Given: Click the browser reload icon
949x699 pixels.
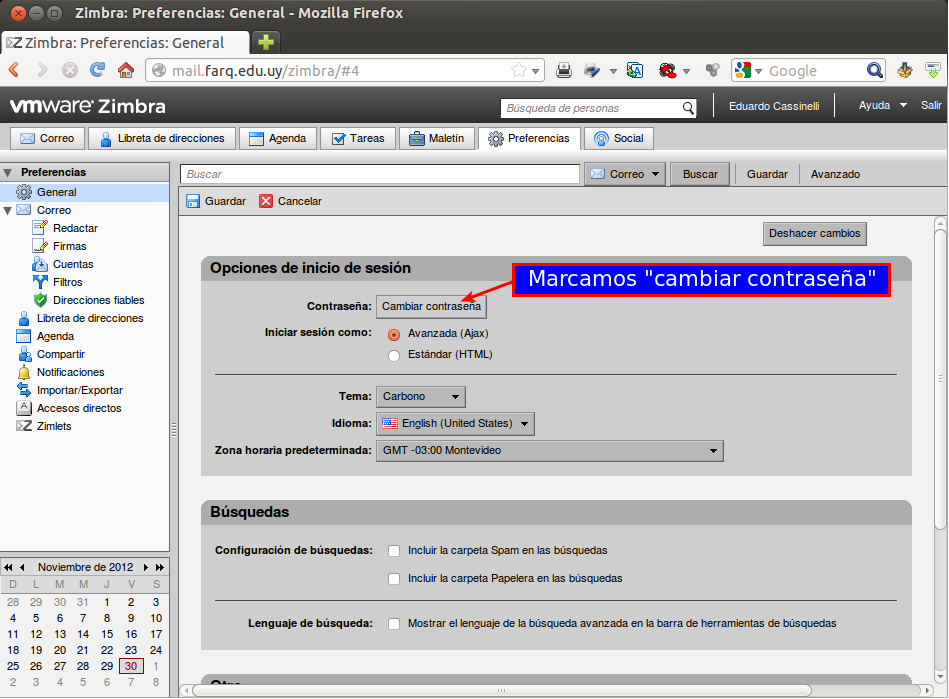Looking at the screenshot, I should pyautogui.click(x=97, y=70).
